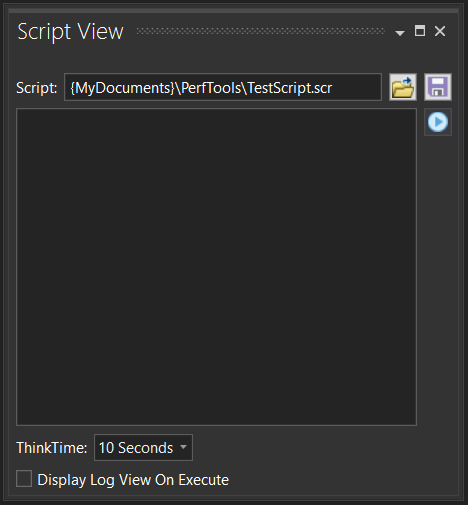Click the Script: label

pos(37,88)
